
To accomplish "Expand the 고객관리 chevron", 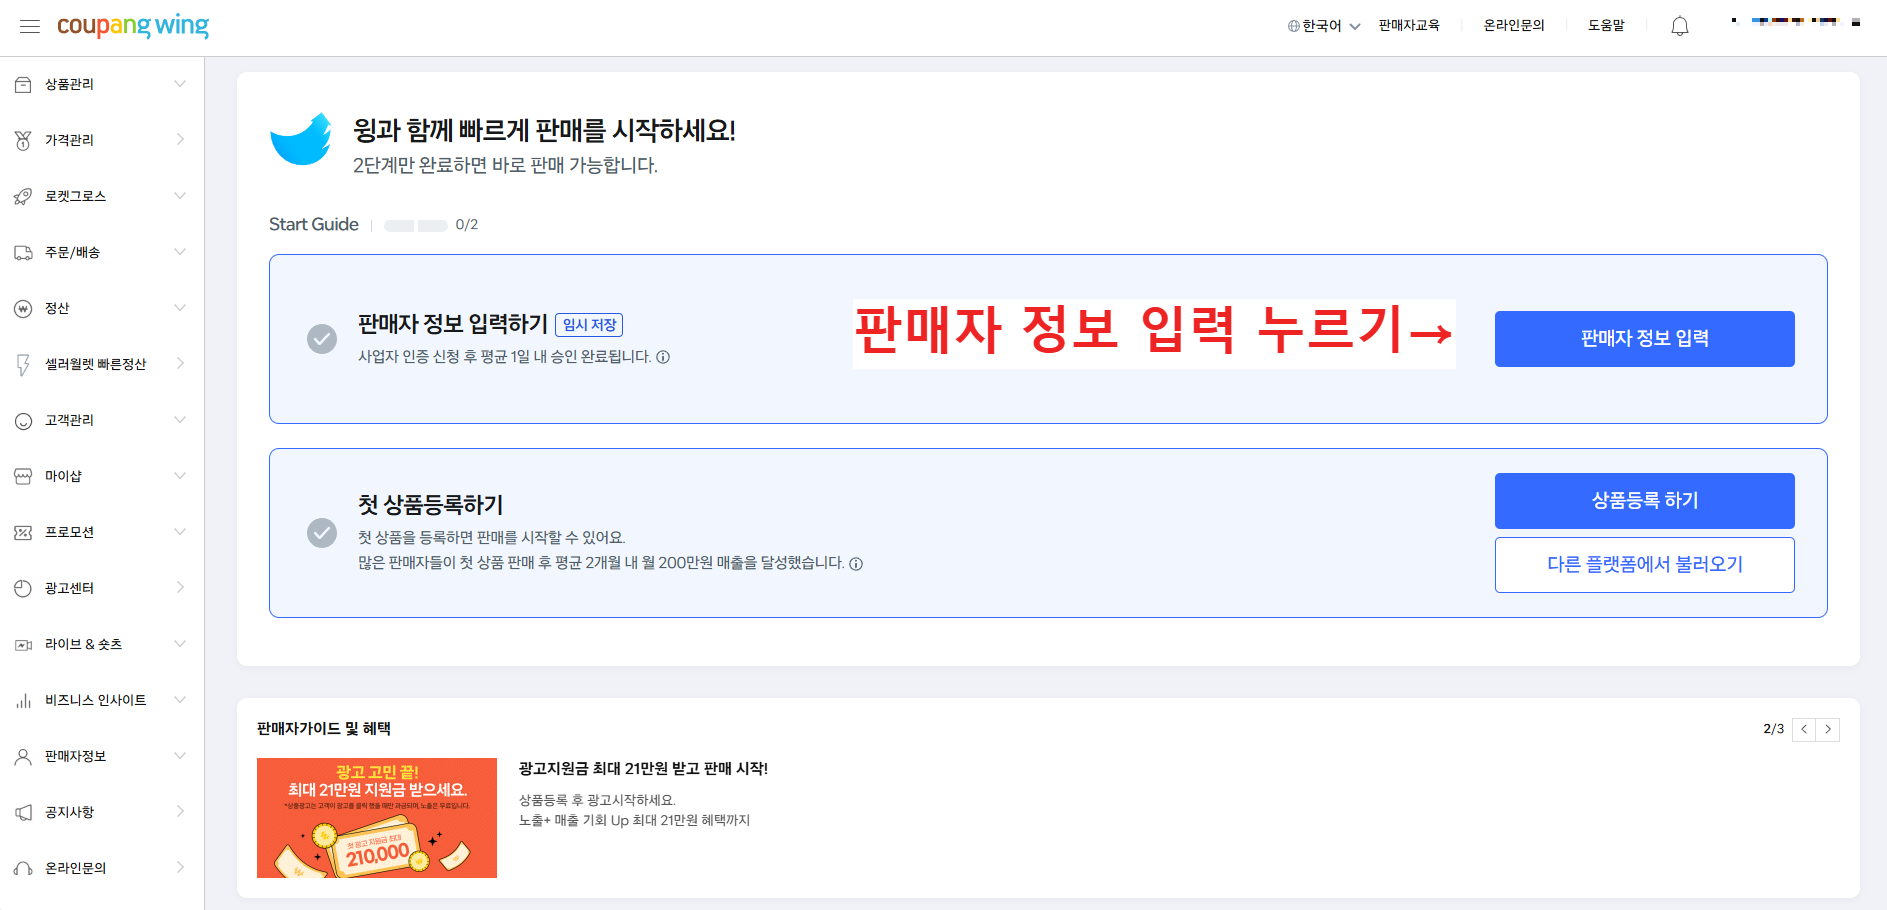I will tap(180, 420).
